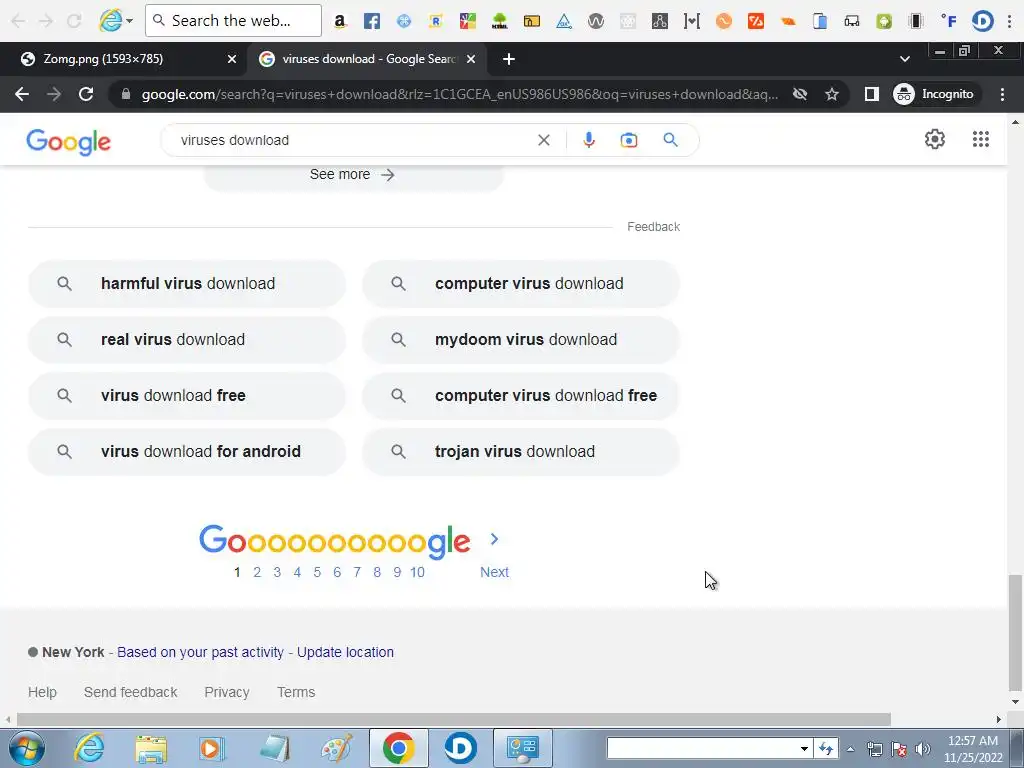1024x768 pixels.
Task: Search by image using camera icon
Action: click(628, 140)
